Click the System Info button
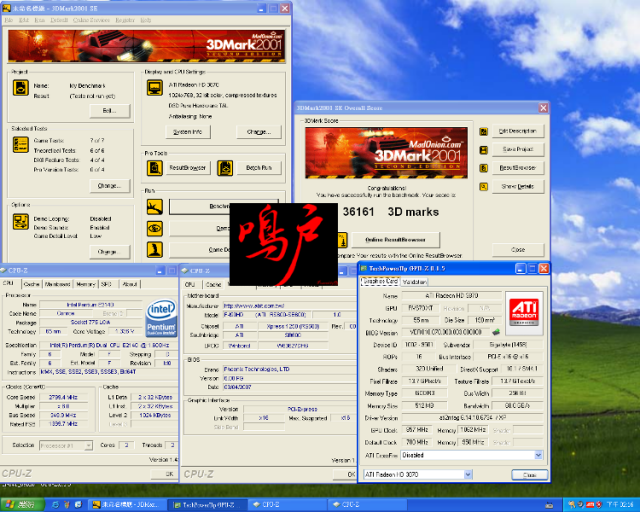Screen dimensions: 640x512 click(188, 132)
